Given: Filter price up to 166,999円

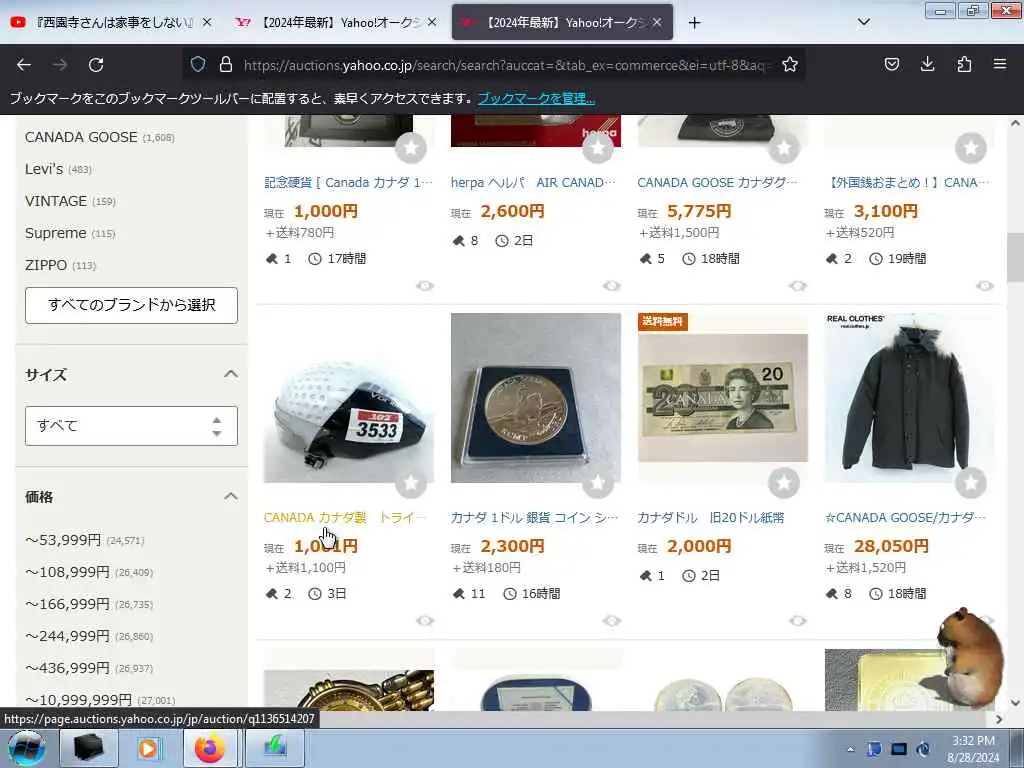Looking at the screenshot, I should coord(67,604).
